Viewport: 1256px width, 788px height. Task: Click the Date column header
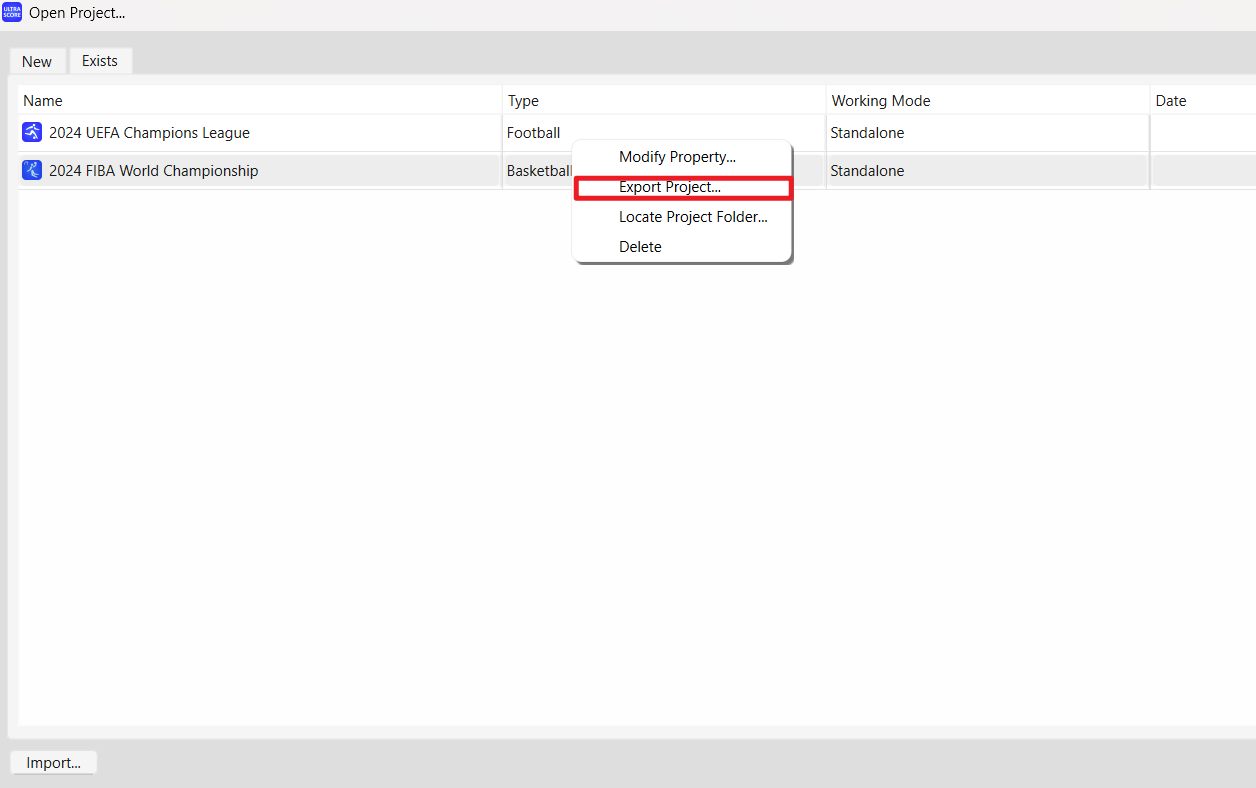coord(1171,101)
